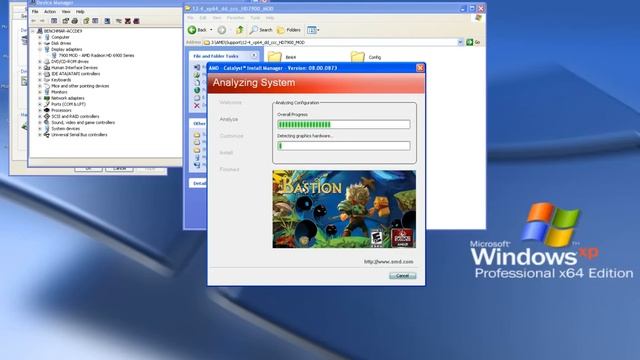The height and width of the screenshot is (360, 640).
Task: Open the Views dropdown in Explorer toolbar
Action: point(318,30)
